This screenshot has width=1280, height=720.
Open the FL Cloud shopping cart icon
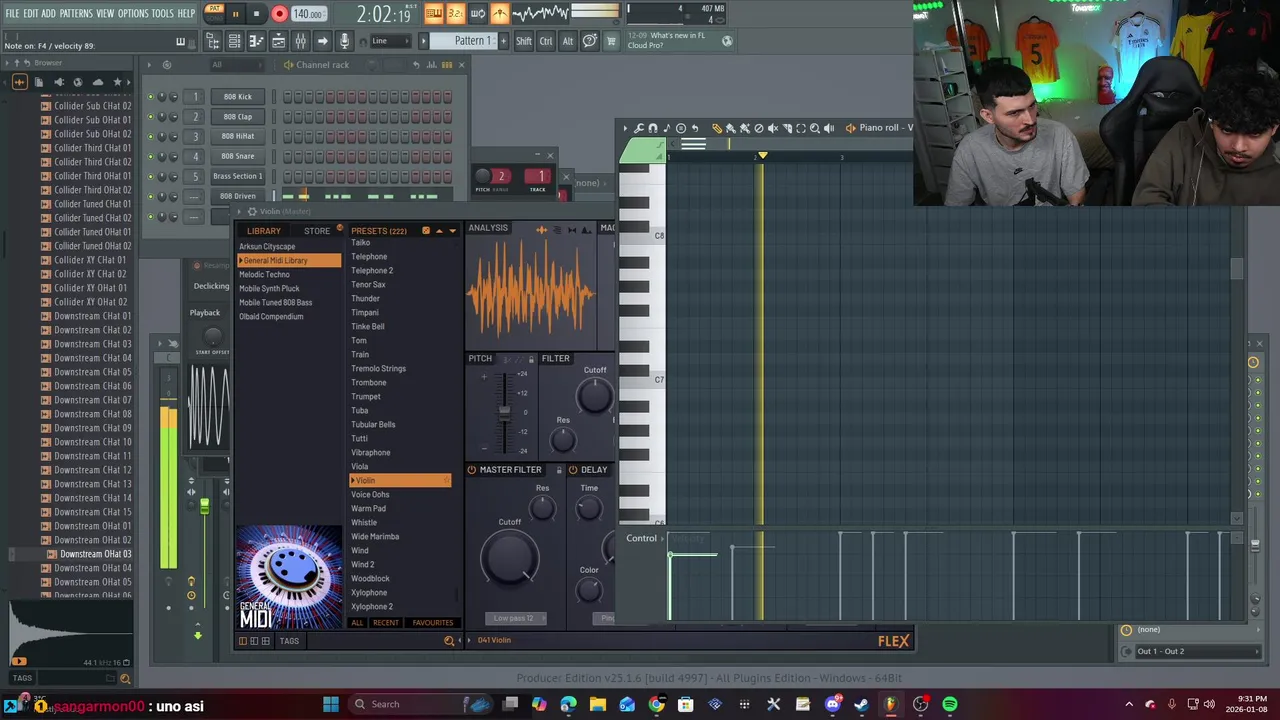pos(611,41)
